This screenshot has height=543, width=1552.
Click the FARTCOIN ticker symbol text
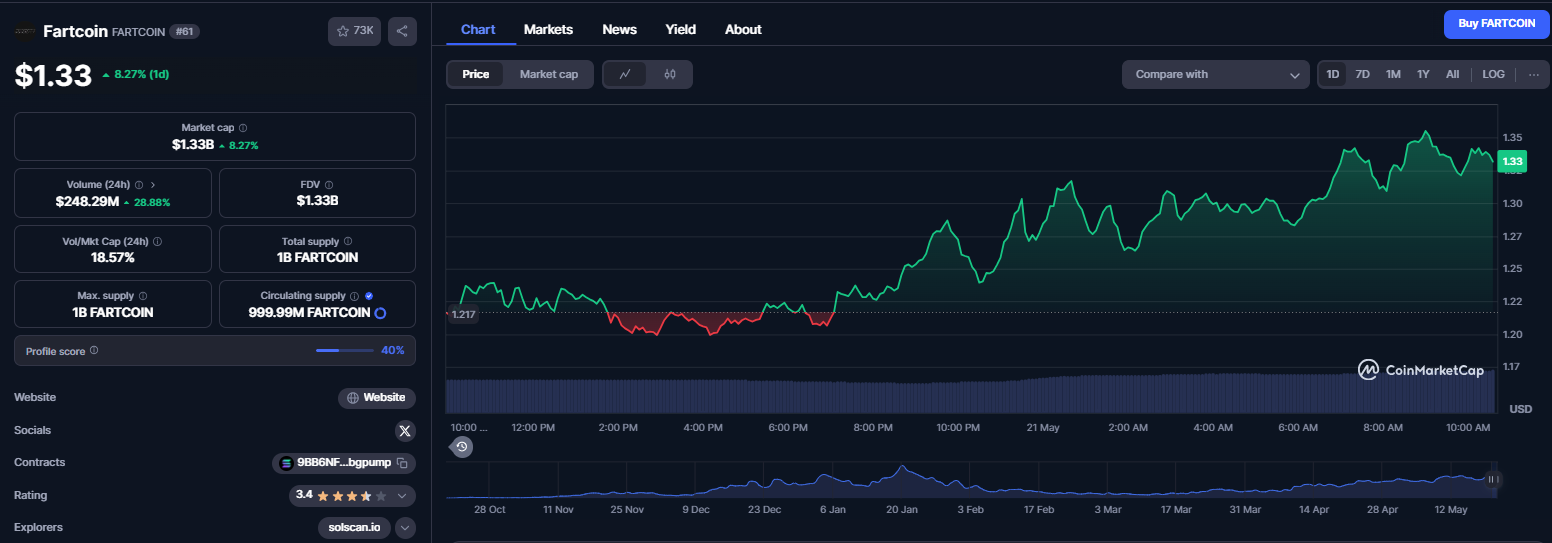click(x=137, y=32)
